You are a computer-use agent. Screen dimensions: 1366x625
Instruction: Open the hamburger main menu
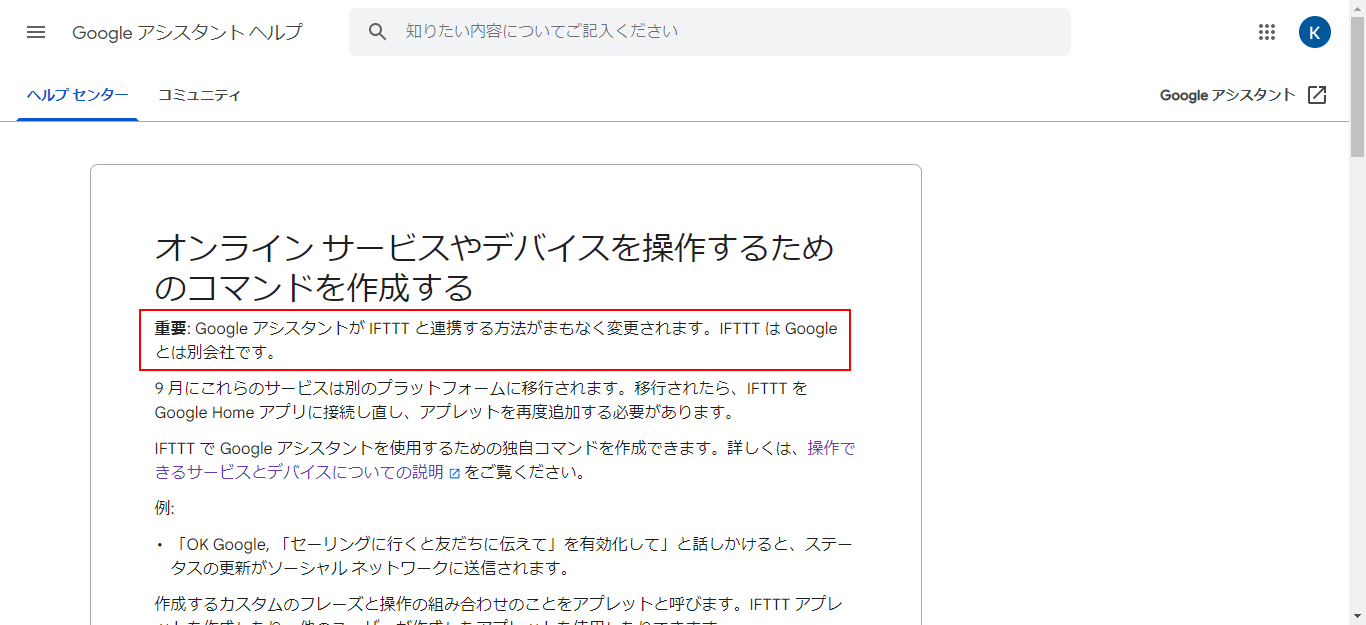pos(36,32)
